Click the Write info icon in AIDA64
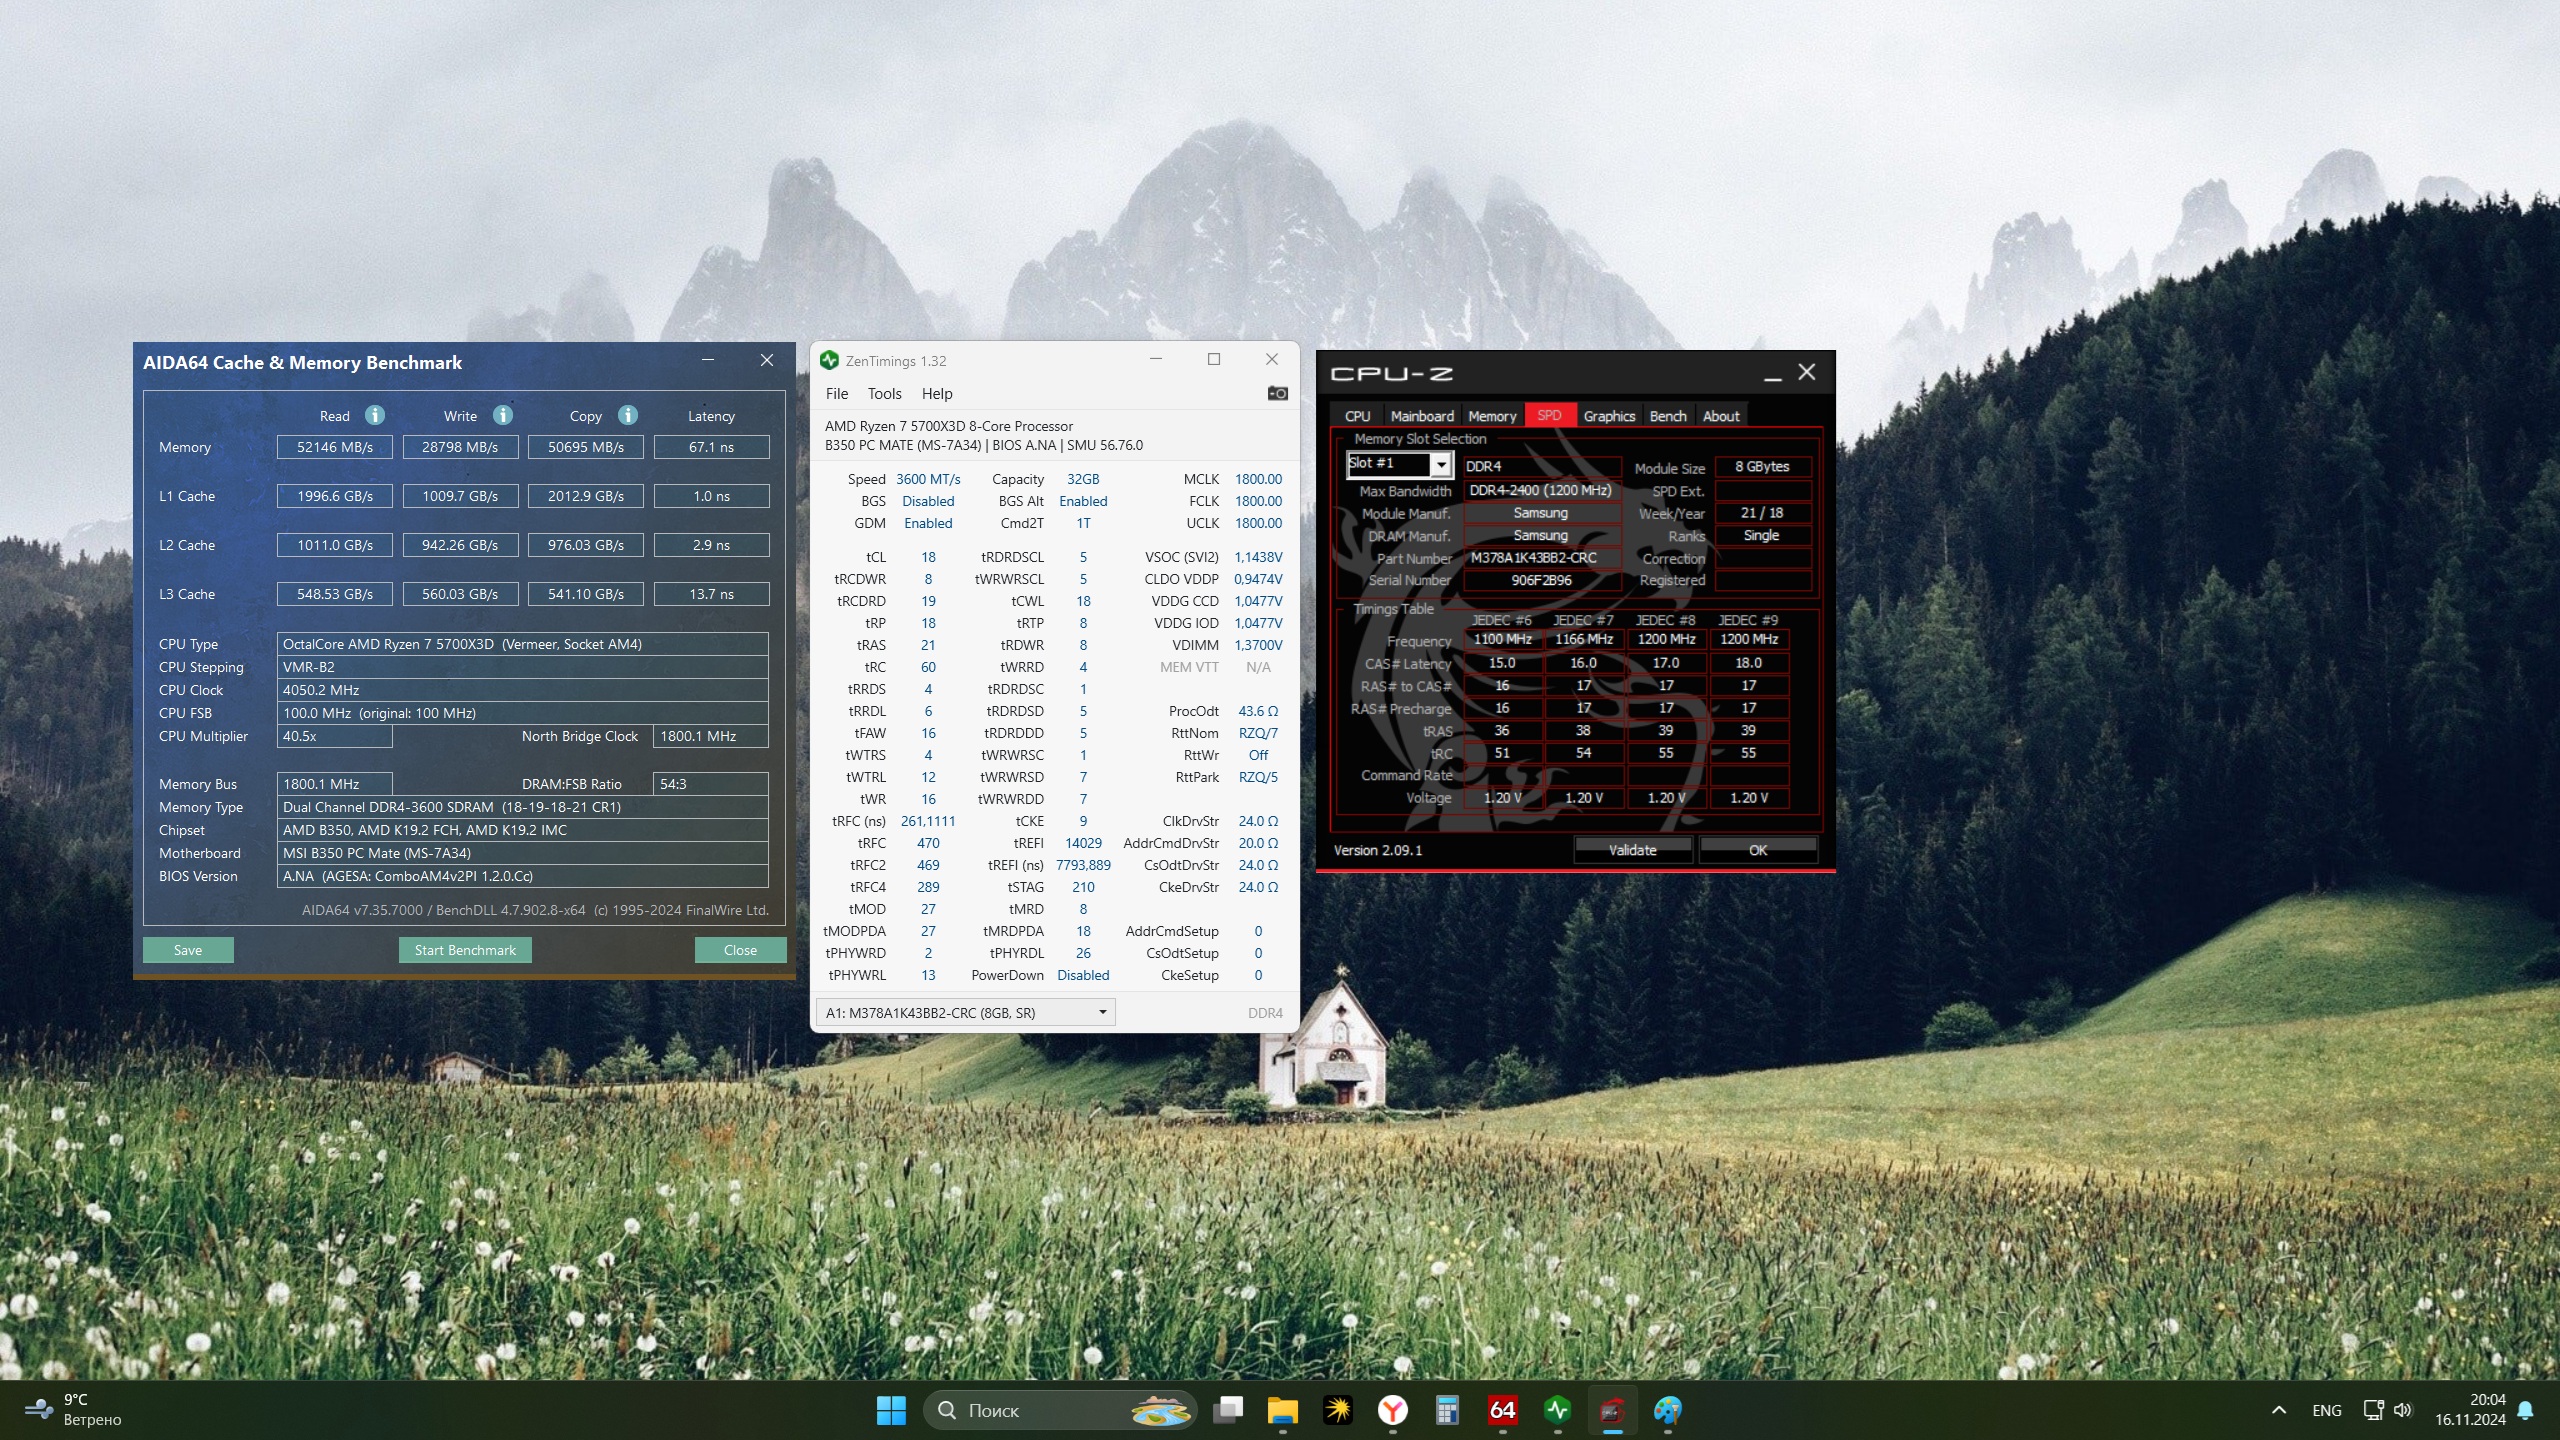This screenshot has width=2560, height=1440. click(503, 415)
